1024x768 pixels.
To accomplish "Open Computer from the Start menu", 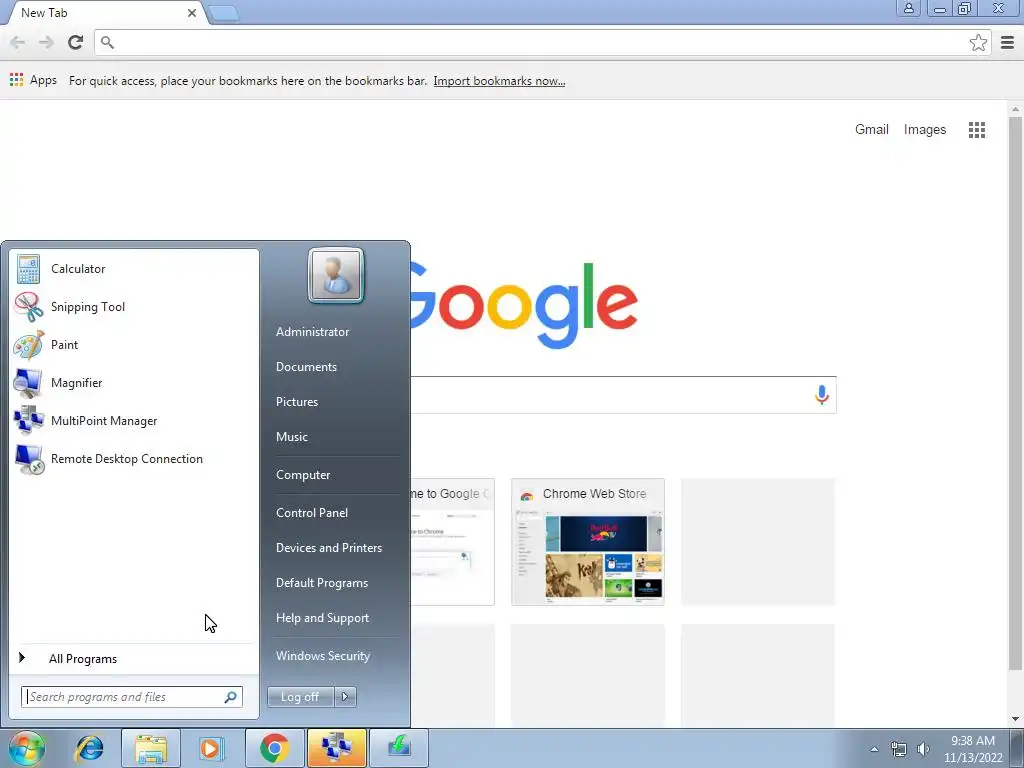I will tap(303, 475).
